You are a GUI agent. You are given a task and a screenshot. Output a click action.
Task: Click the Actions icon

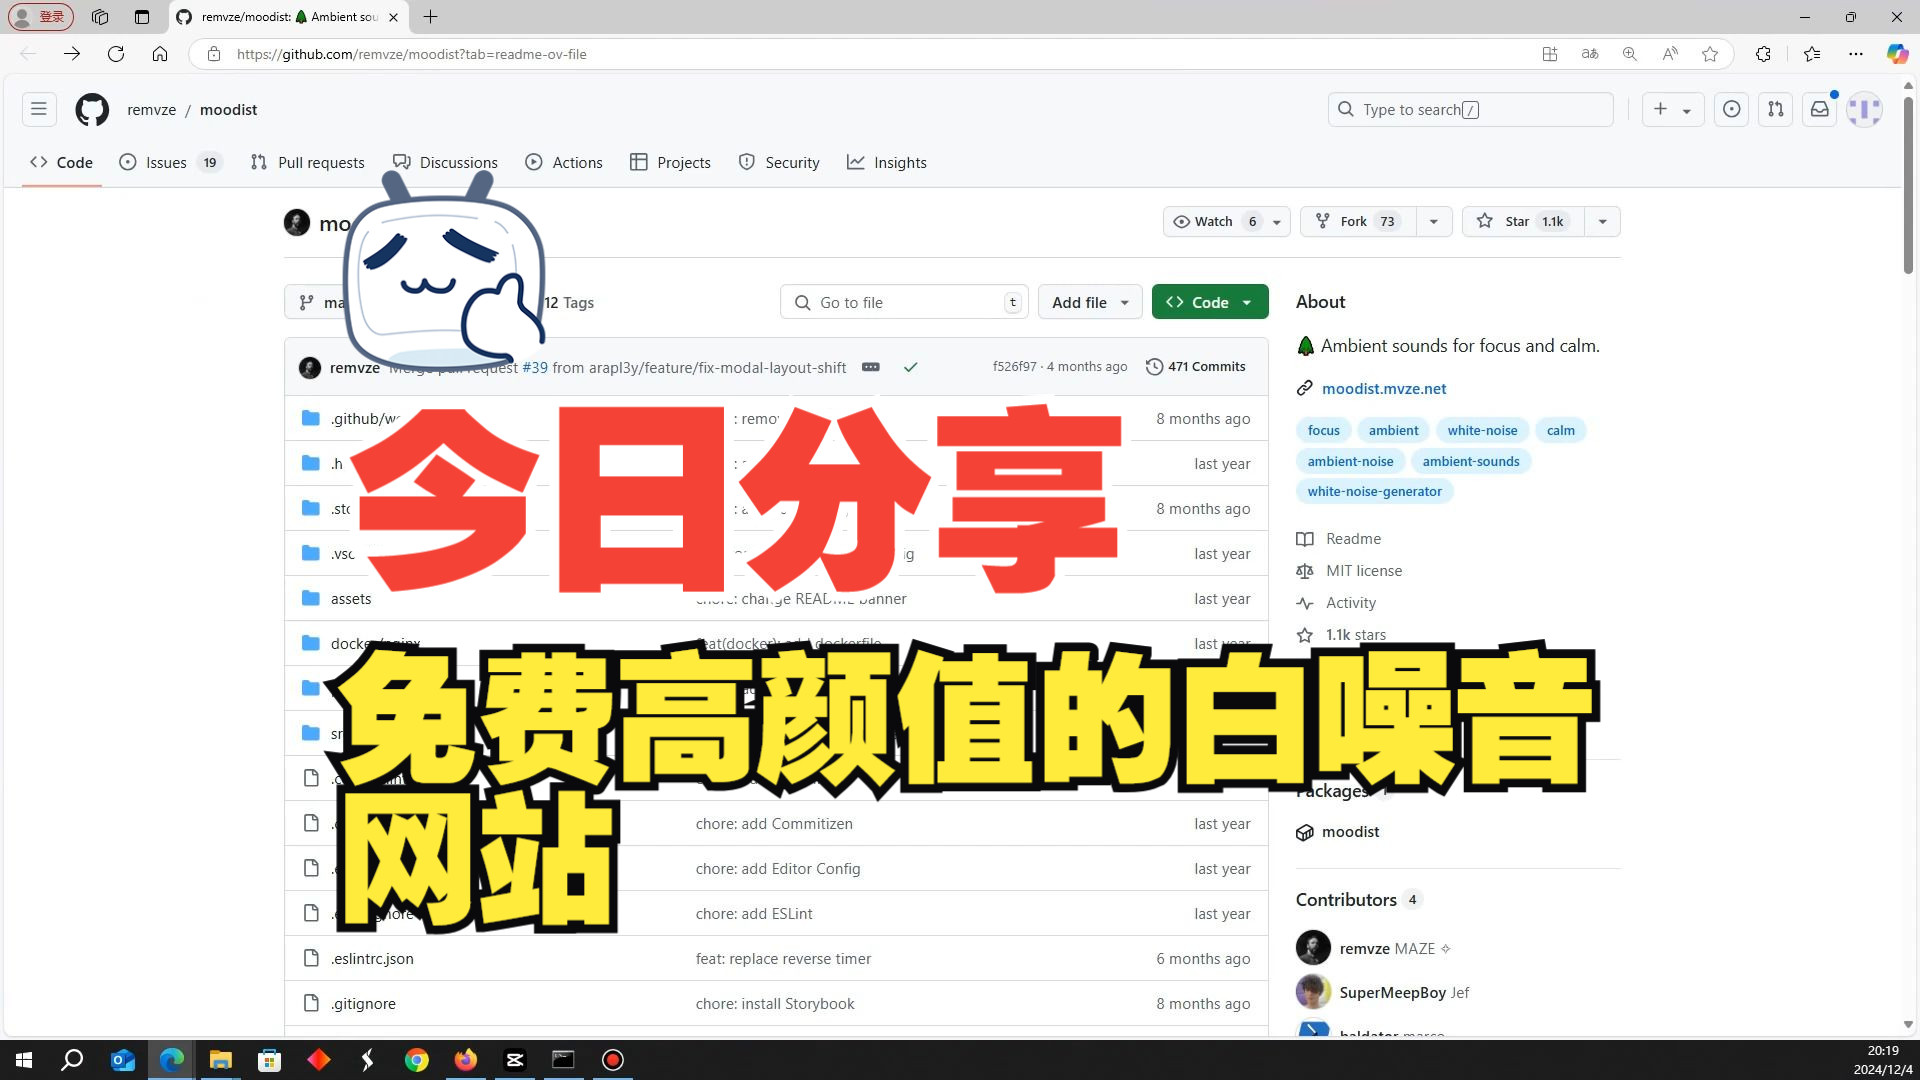pyautogui.click(x=534, y=161)
